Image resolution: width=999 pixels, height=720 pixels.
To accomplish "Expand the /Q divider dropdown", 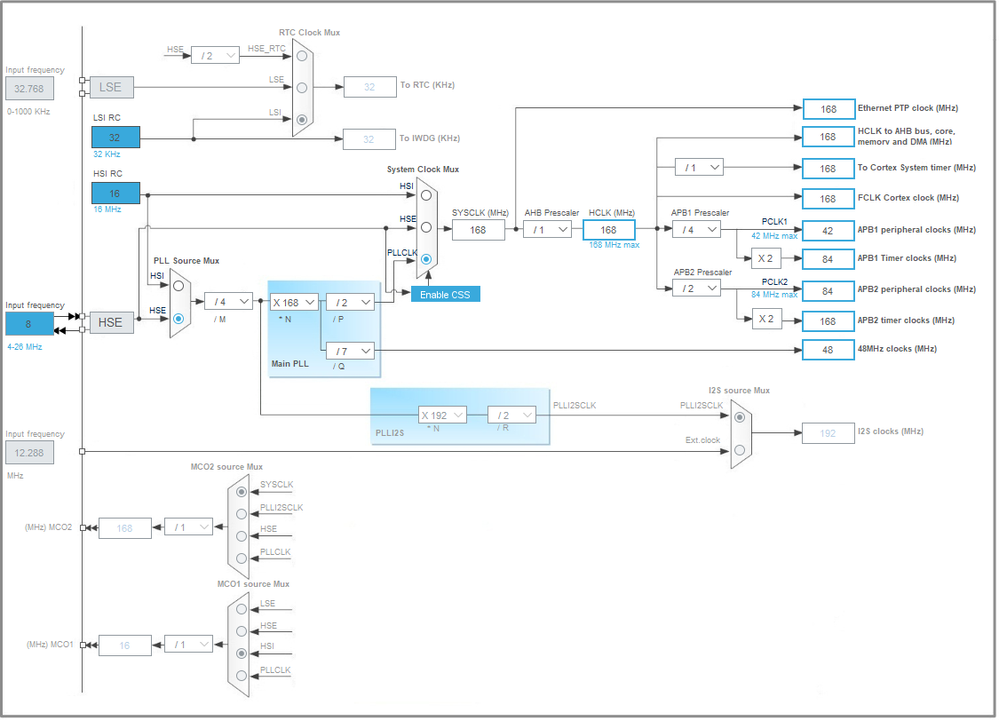I will pos(350,351).
